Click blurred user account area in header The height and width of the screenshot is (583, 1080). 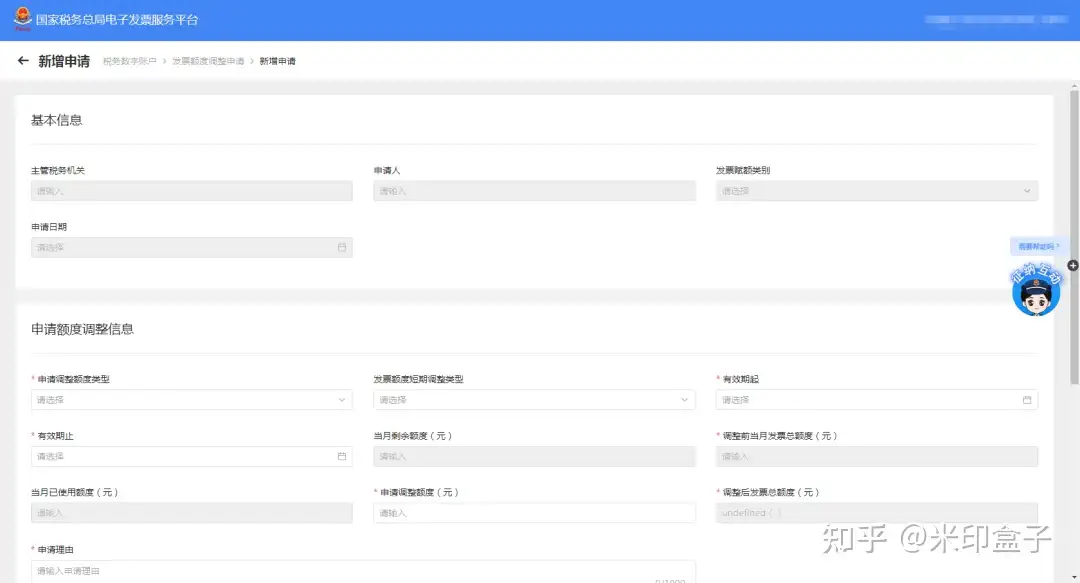click(996, 19)
